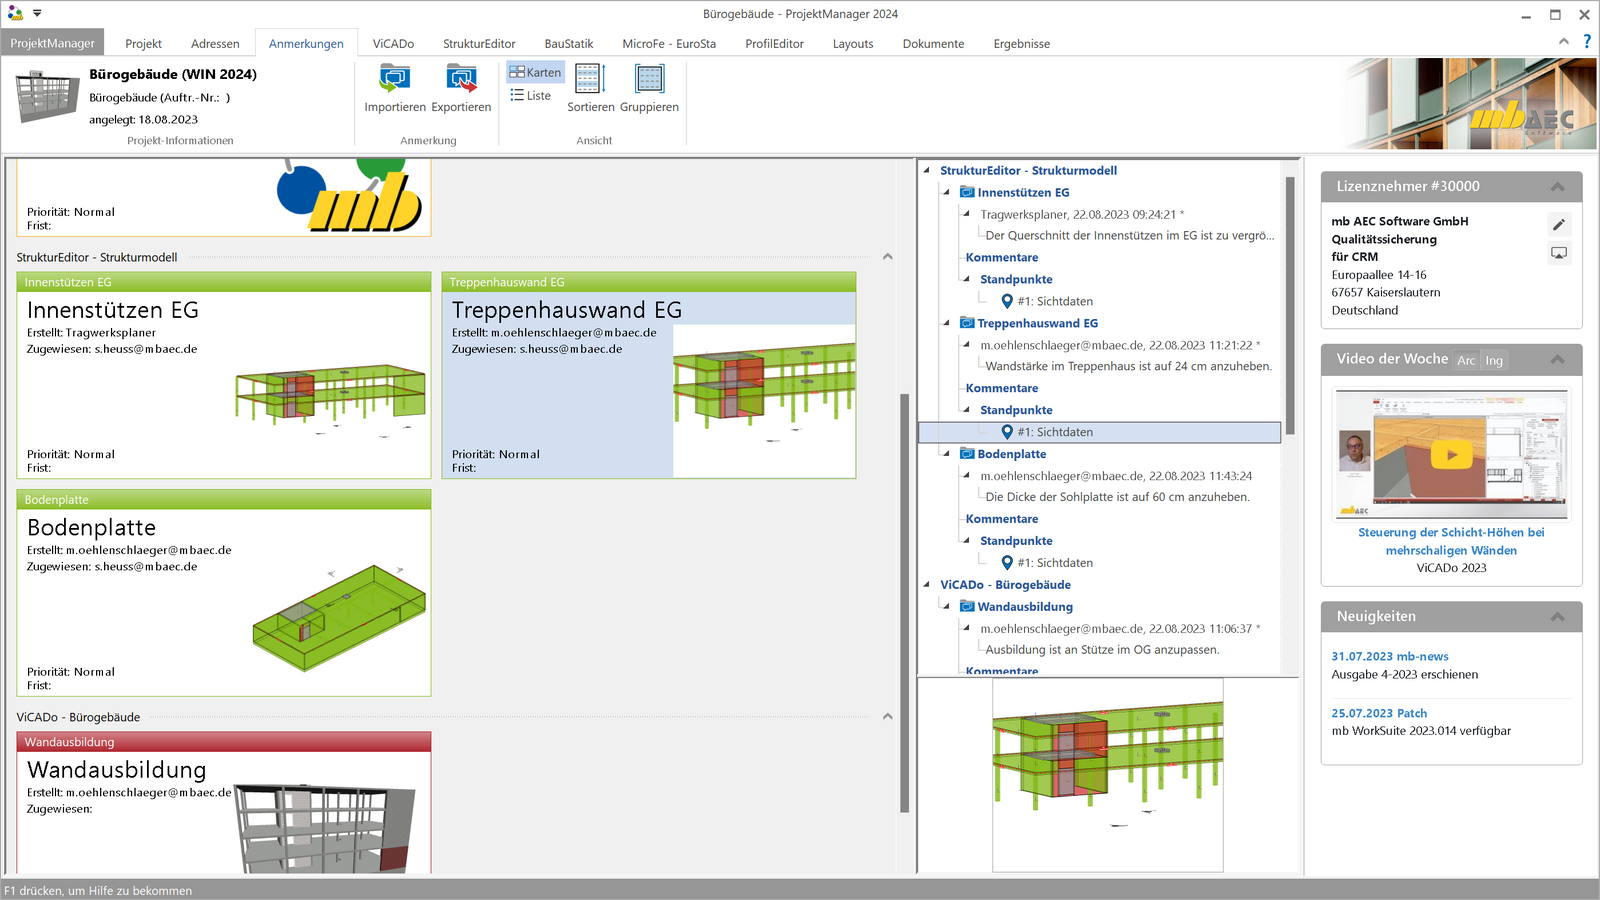
Task: Switch to Karten view
Action: (x=535, y=72)
